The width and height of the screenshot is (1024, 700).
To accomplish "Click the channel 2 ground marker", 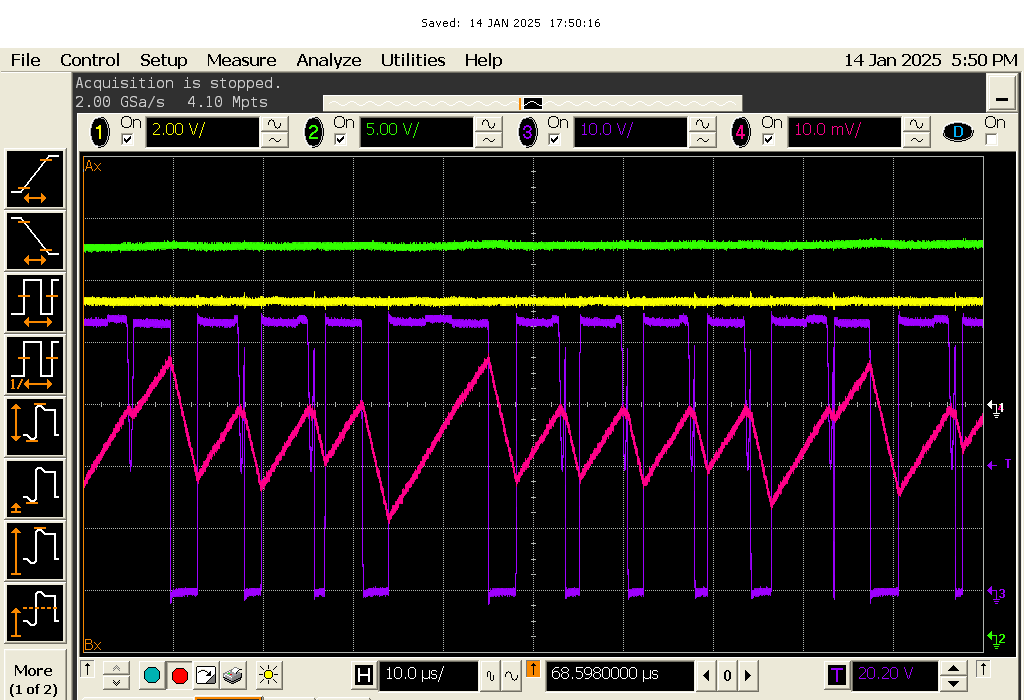I will pyautogui.click(x=997, y=639).
